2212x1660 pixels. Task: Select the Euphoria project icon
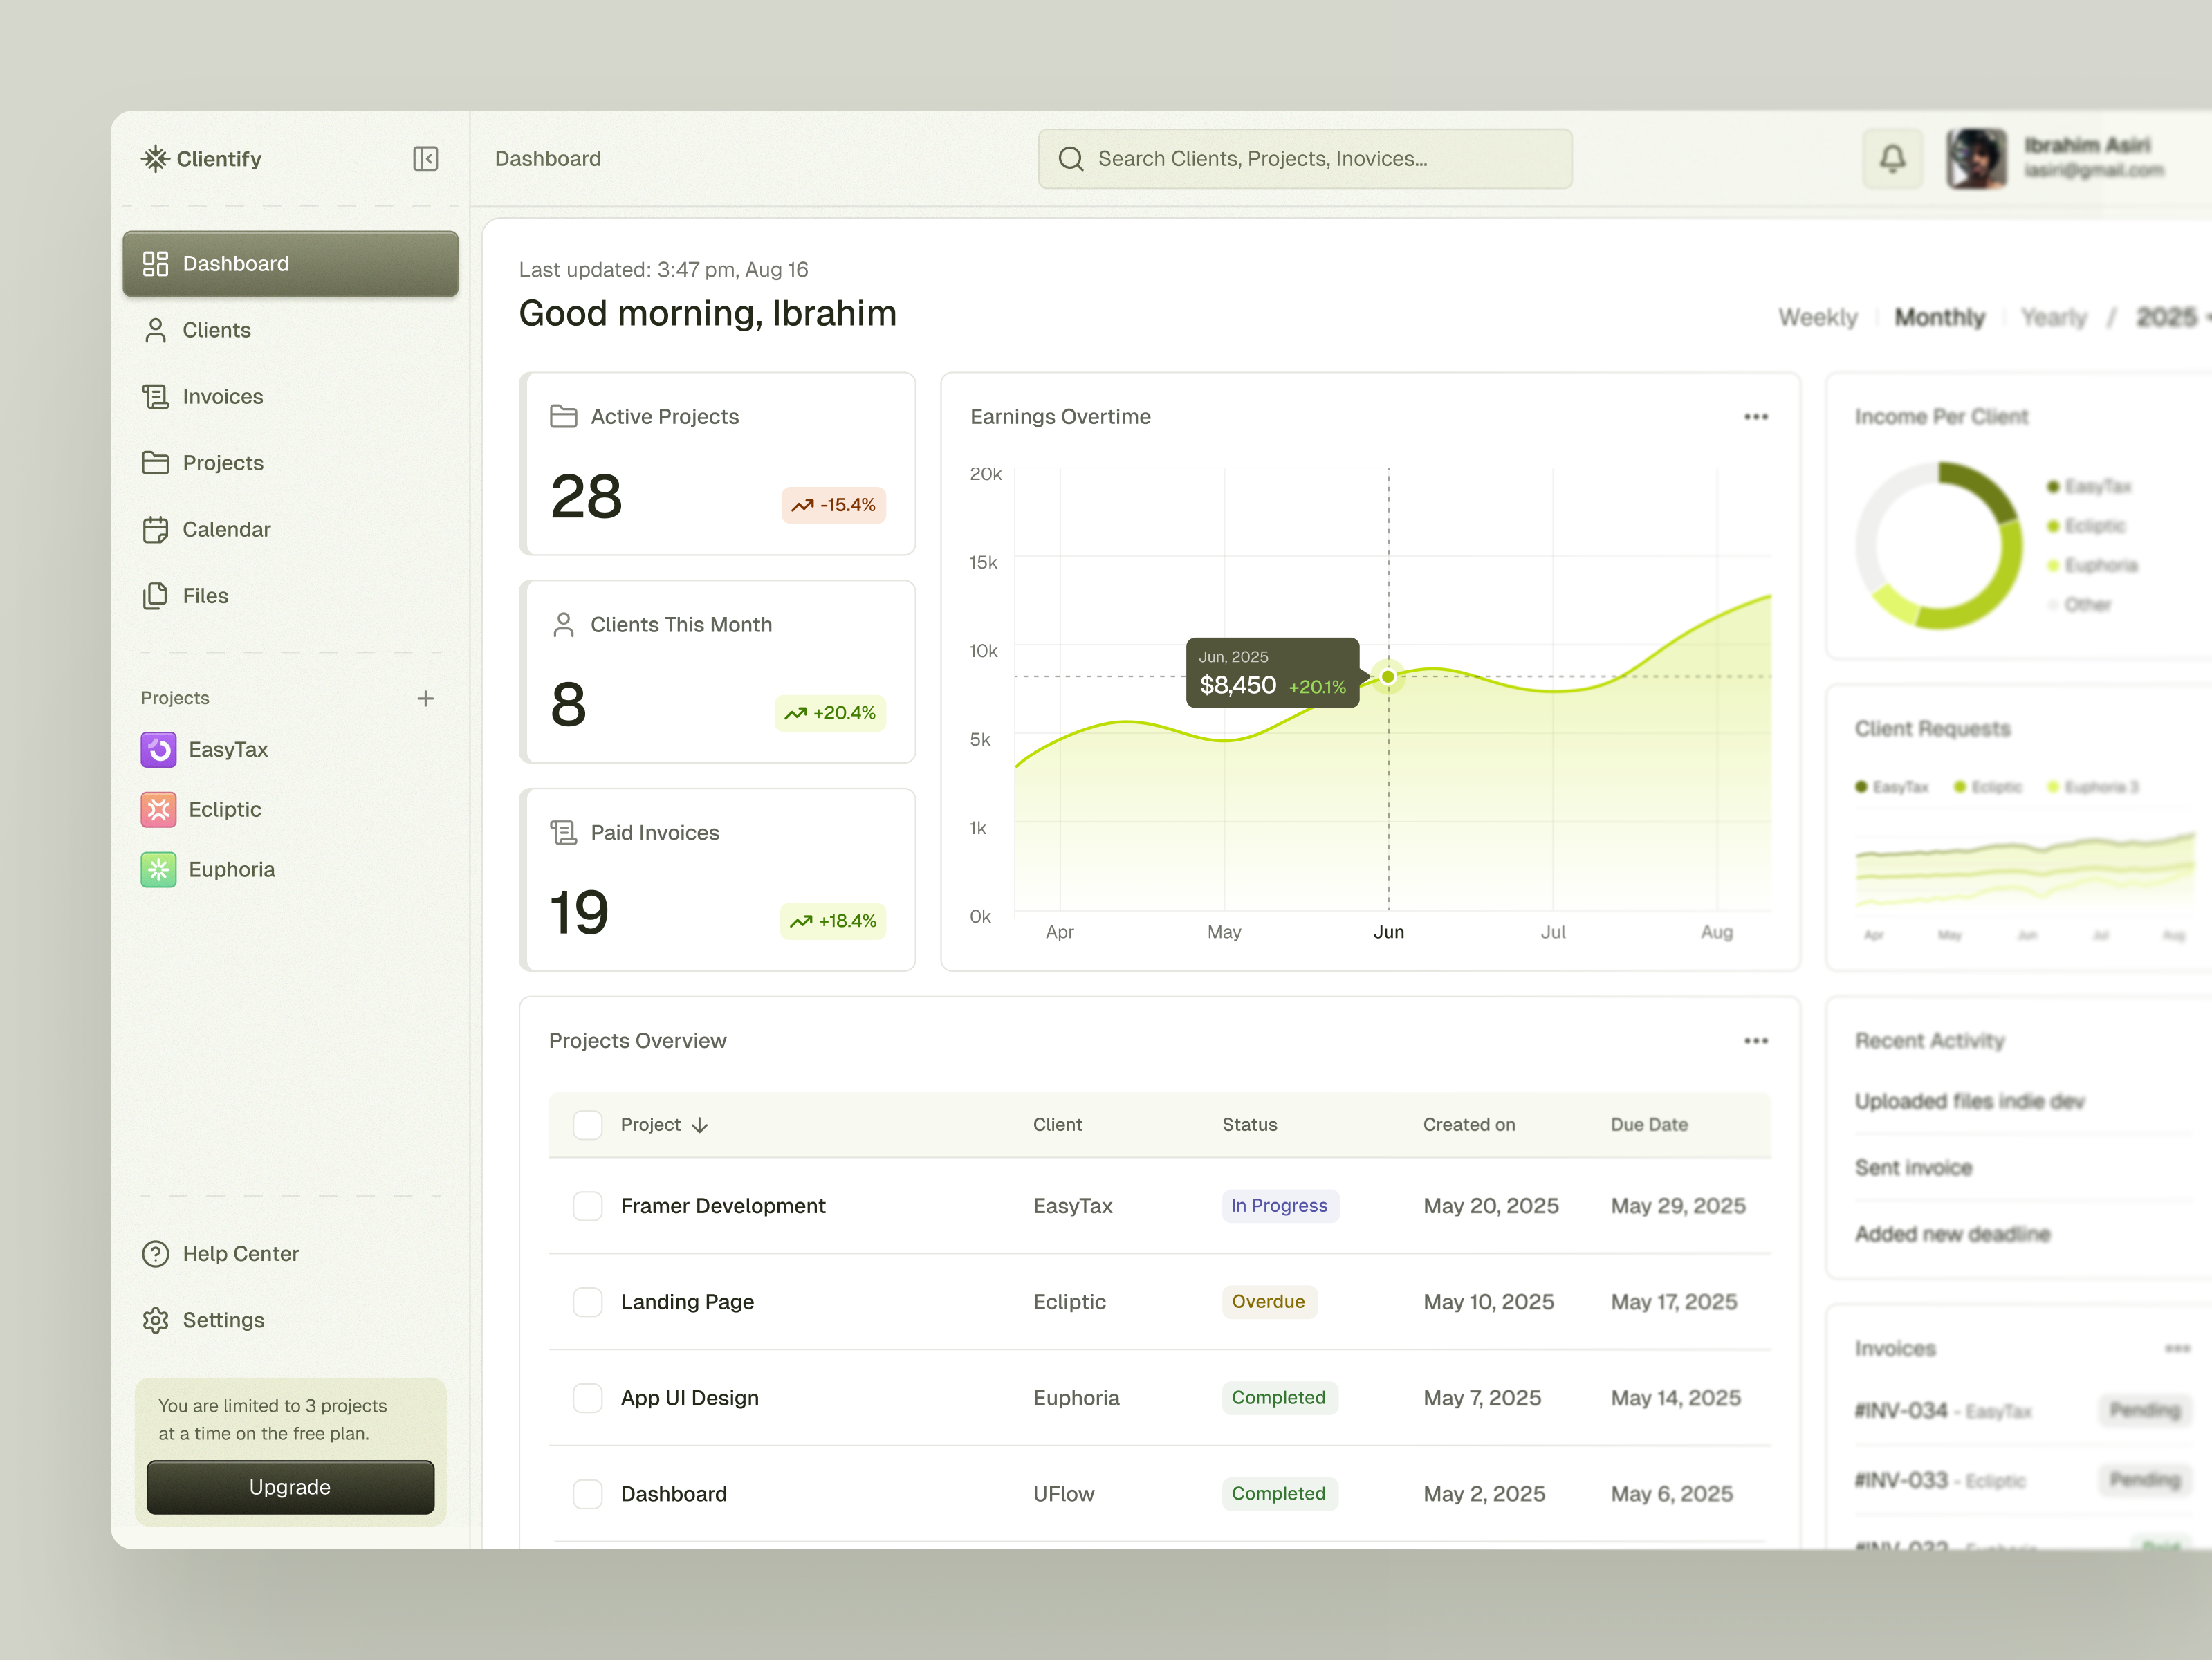tap(159, 869)
